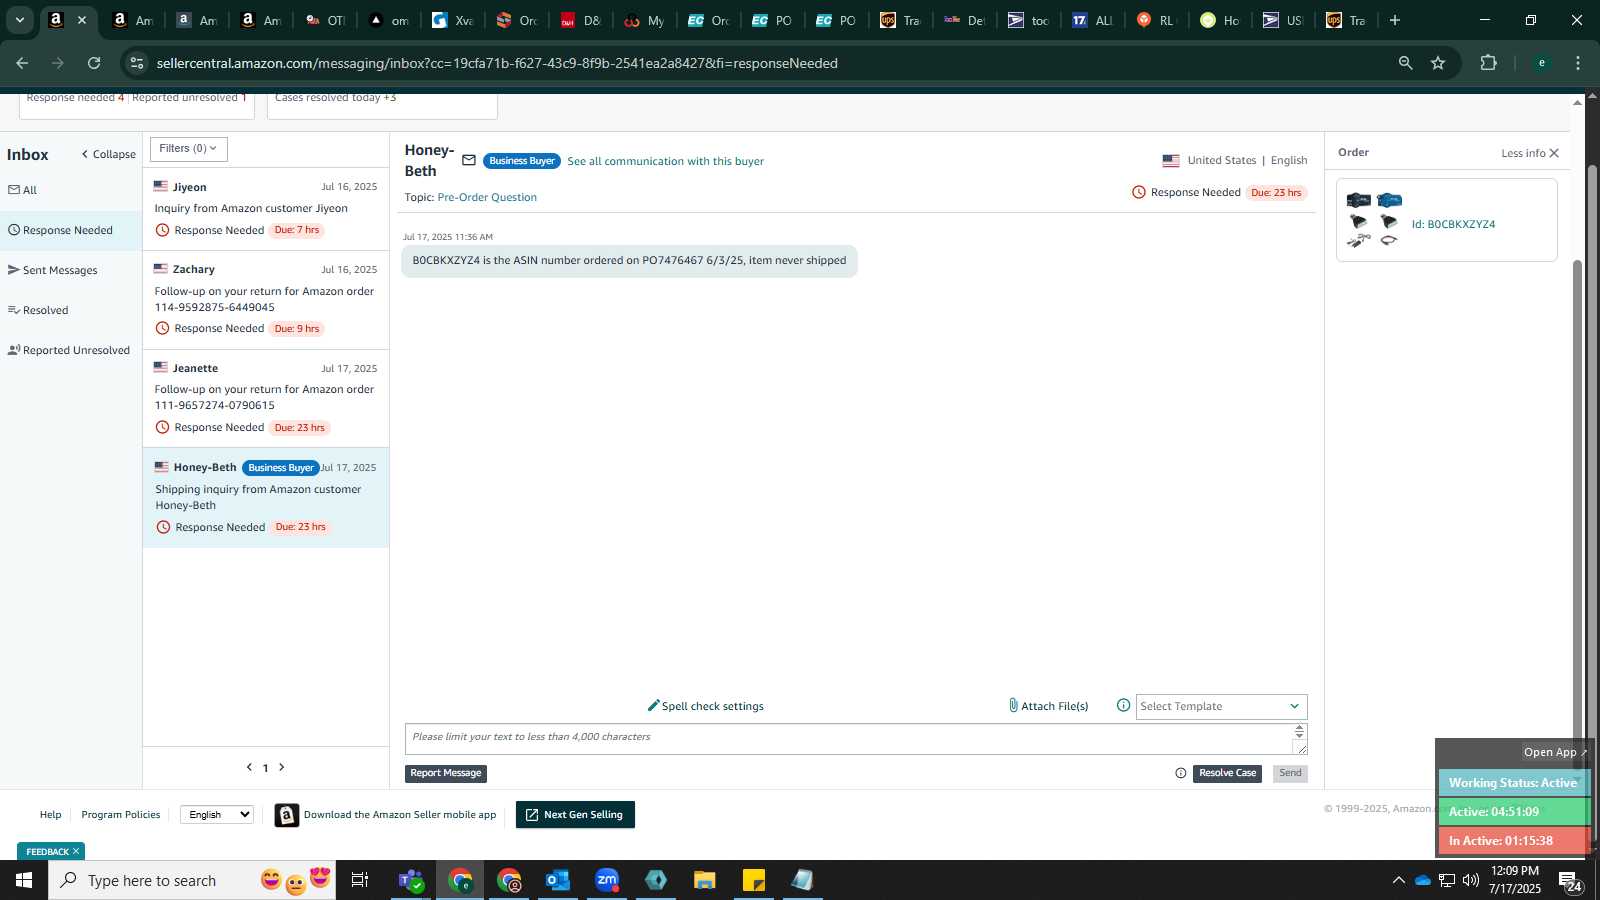The width and height of the screenshot is (1600, 900).
Task: Open Jeanette's return follow-up message
Action: point(266,397)
